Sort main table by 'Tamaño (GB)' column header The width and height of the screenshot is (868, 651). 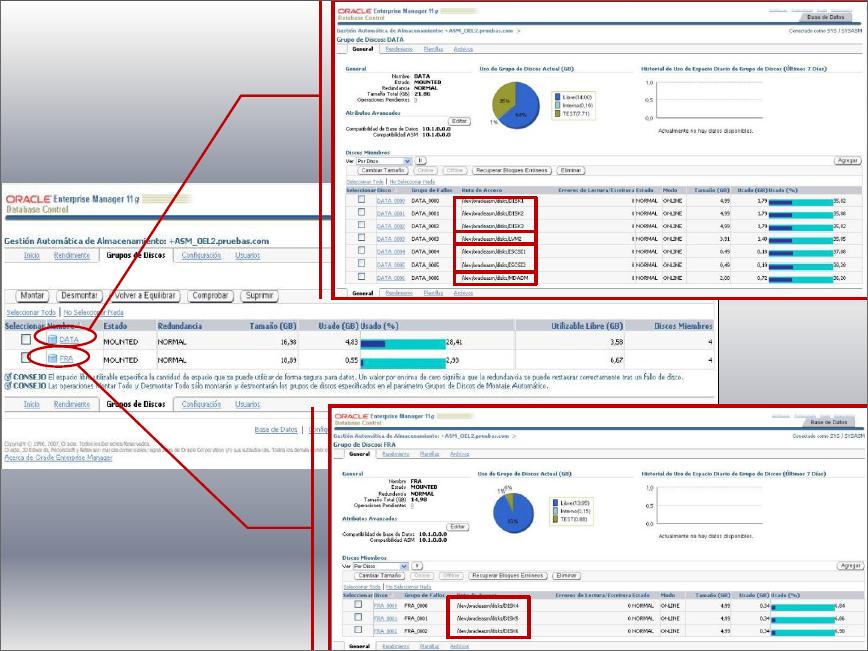pos(272,326)
